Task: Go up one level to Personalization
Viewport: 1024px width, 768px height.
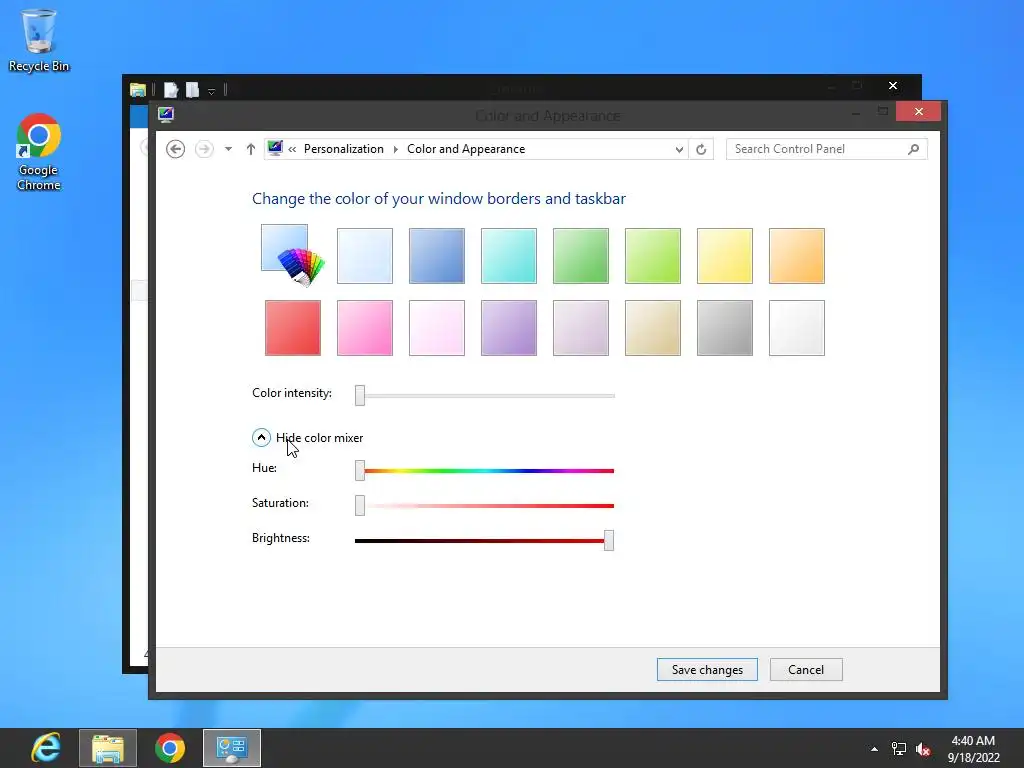Action: coord(251,149)
